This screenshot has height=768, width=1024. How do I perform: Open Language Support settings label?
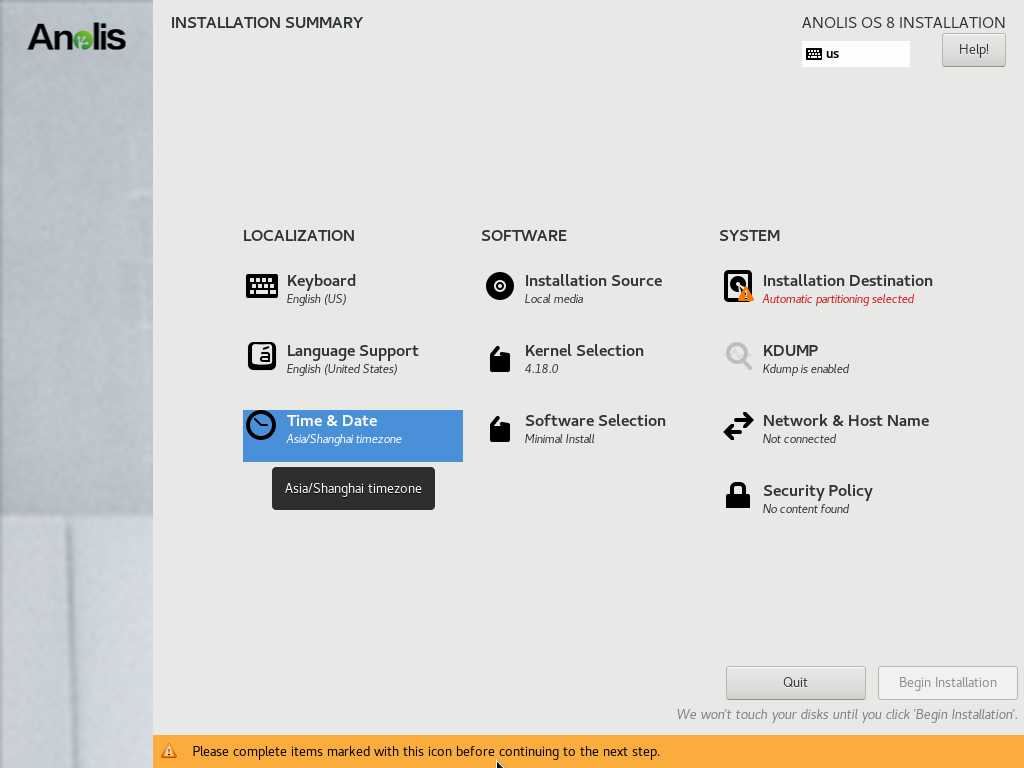pyautogui.click(x=353, y=351)
